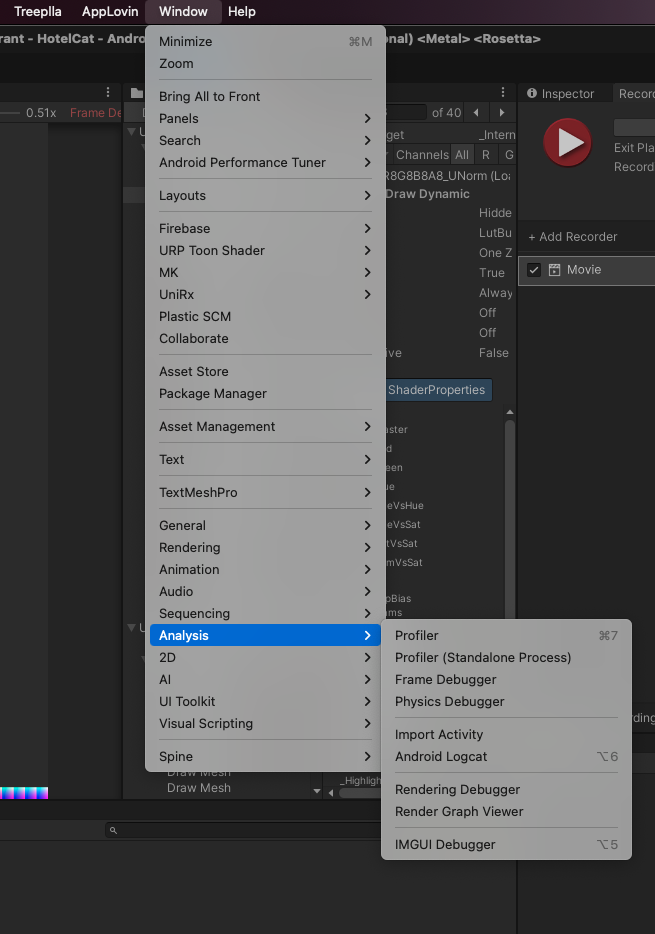
Task: Expand the Layouts submenu
Action: [265, 195]
